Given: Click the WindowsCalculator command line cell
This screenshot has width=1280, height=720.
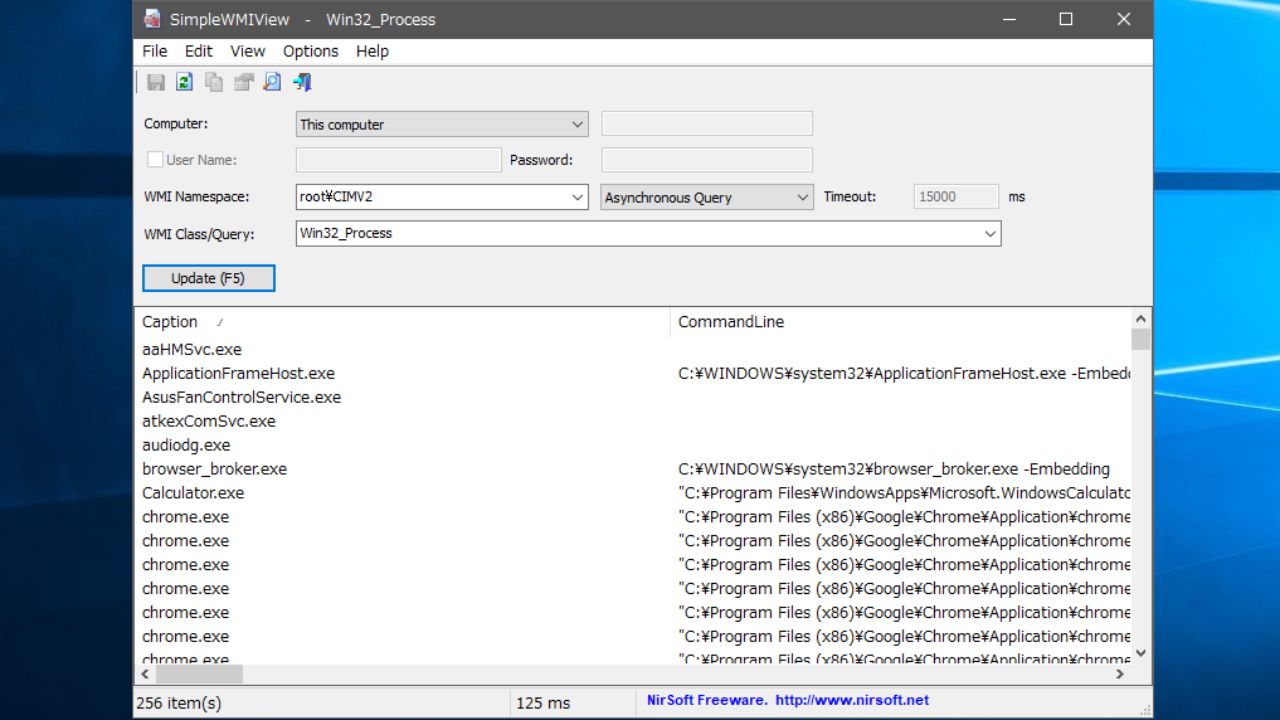Looking at the screenshot, I should (x=904, y=493).
